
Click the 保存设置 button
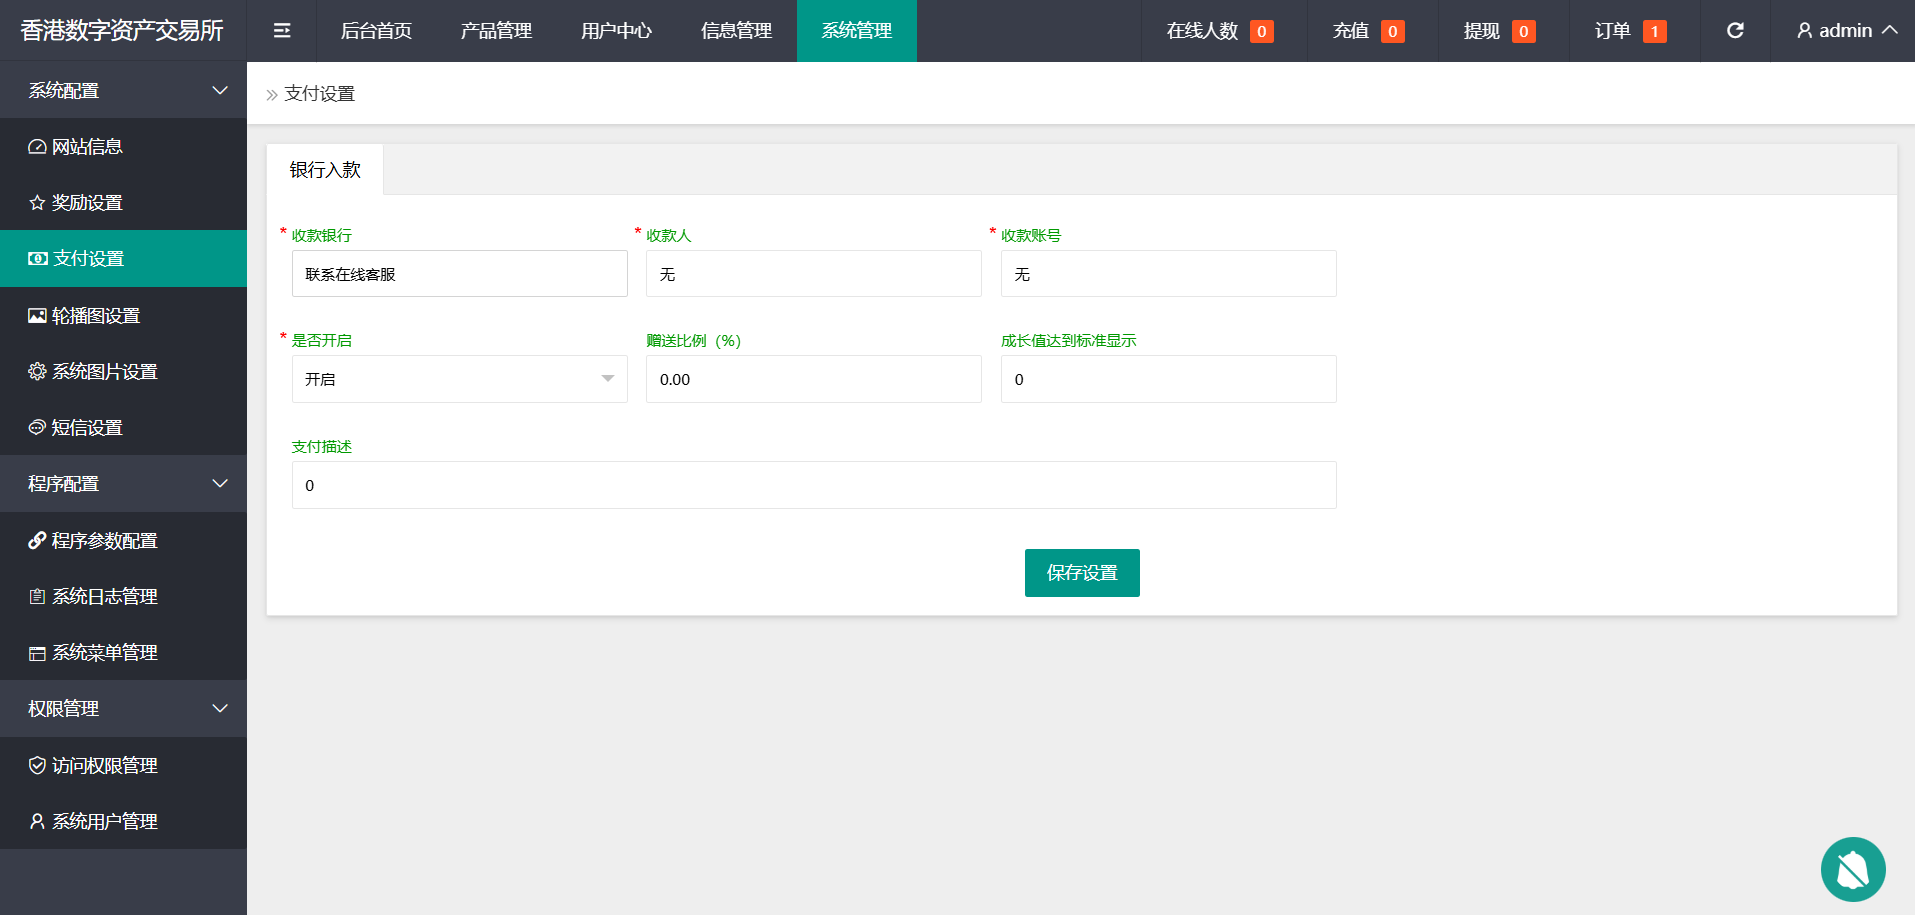pos(1082,573)
